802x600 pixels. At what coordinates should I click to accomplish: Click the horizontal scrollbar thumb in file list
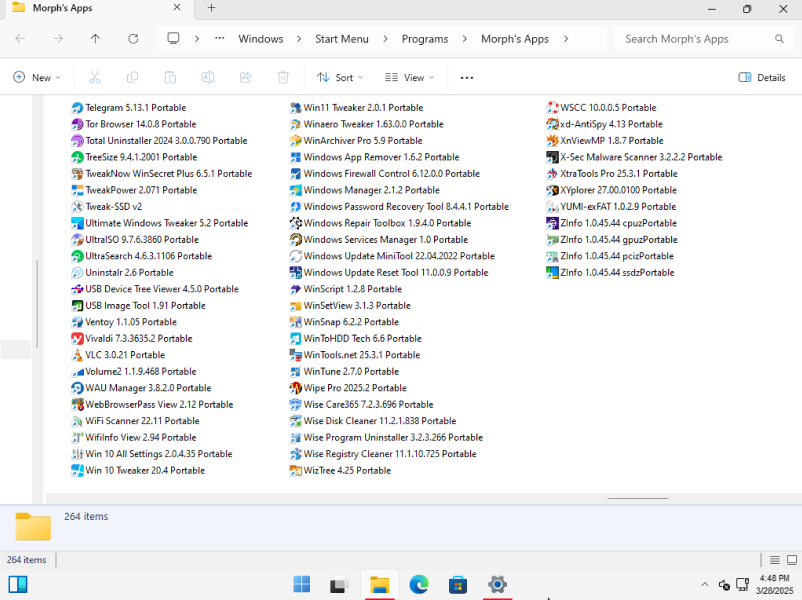638,498
